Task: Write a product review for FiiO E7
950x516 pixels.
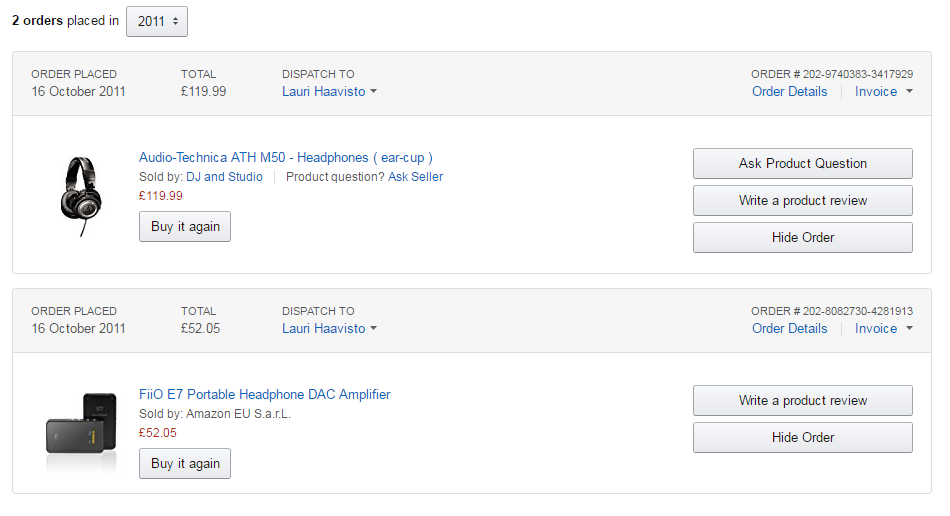Action: (x=802, y=400)
